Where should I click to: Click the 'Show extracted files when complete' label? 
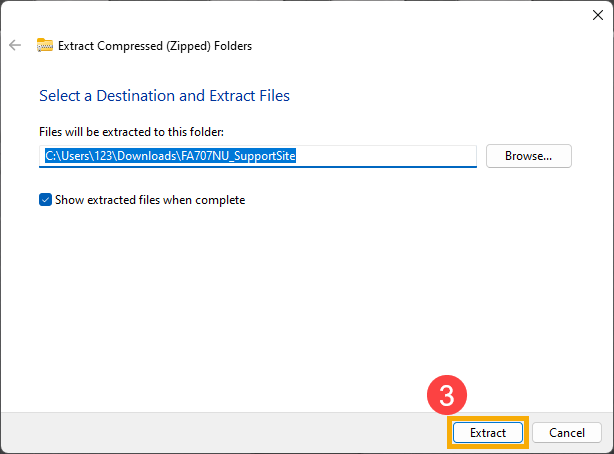[x=150, y=200]
